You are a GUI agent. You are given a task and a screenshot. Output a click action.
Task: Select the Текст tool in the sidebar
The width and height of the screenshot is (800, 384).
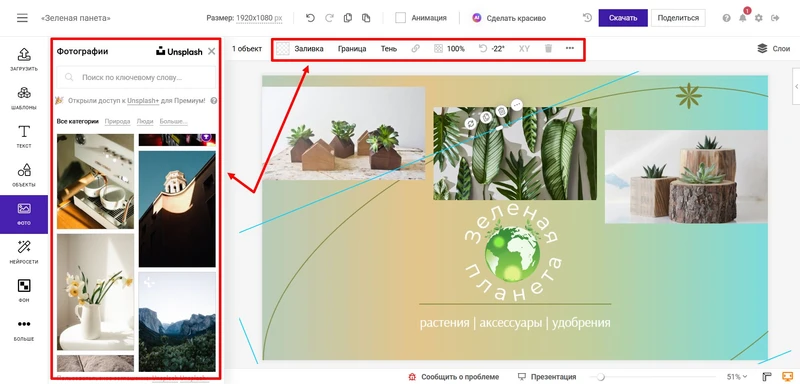point(24,137)
